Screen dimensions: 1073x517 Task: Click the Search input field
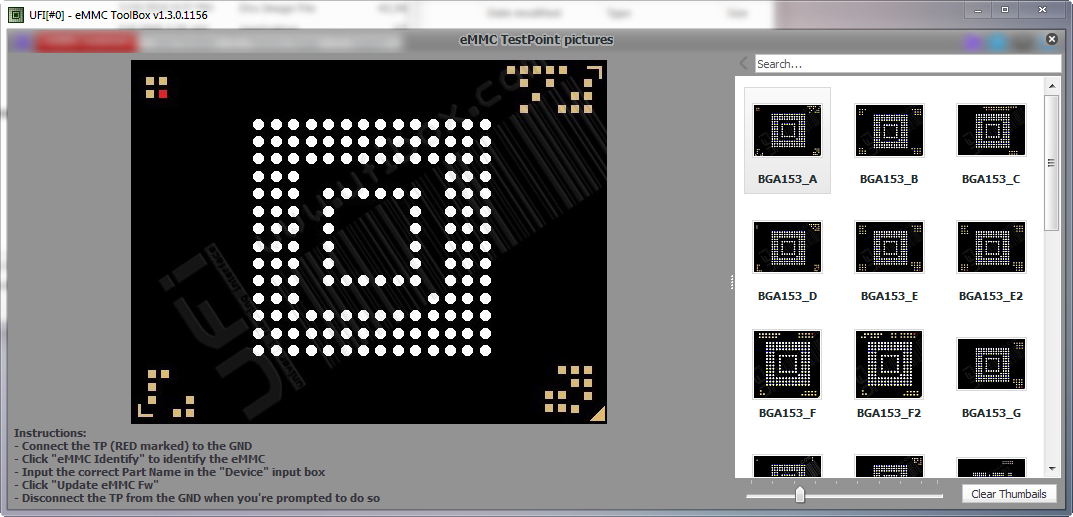pos(908,64)
